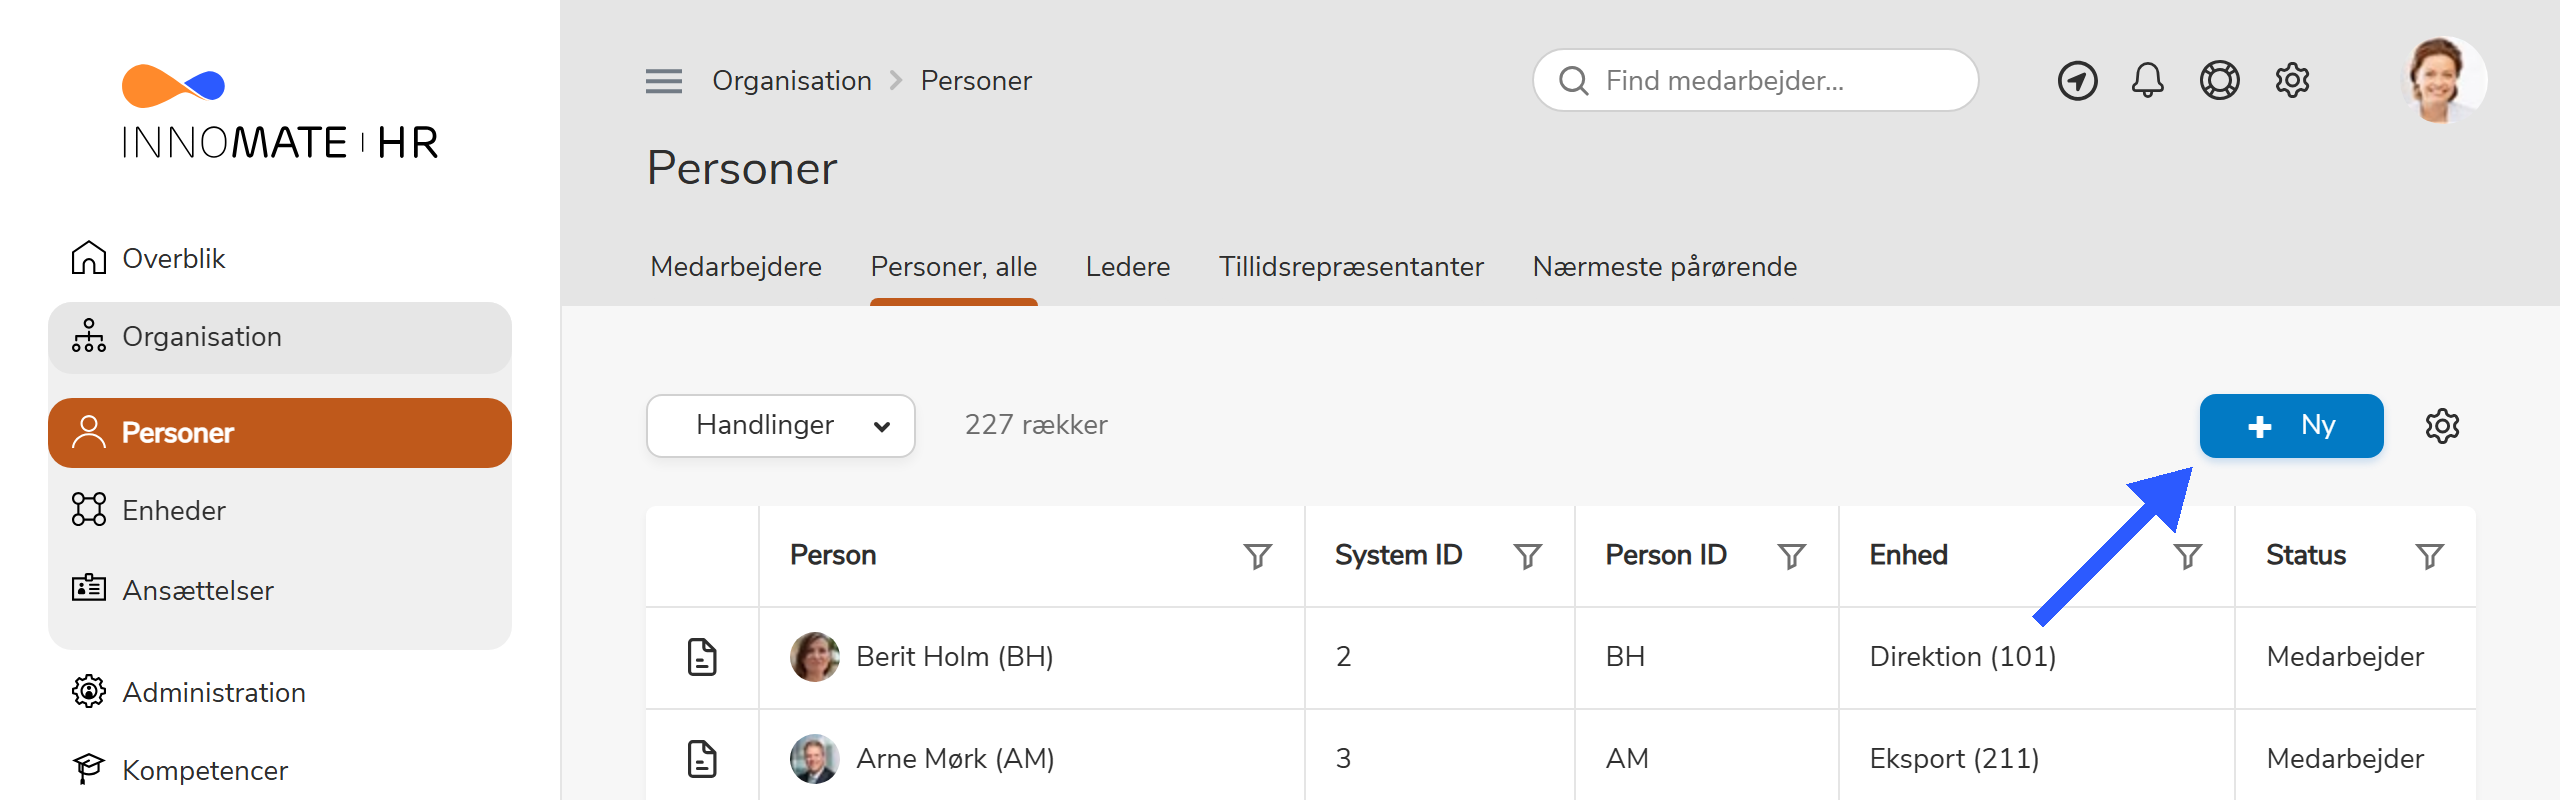Open the document icon next to Berit Holm
The width and height of the screenshot is (2560, 800).
703,657
